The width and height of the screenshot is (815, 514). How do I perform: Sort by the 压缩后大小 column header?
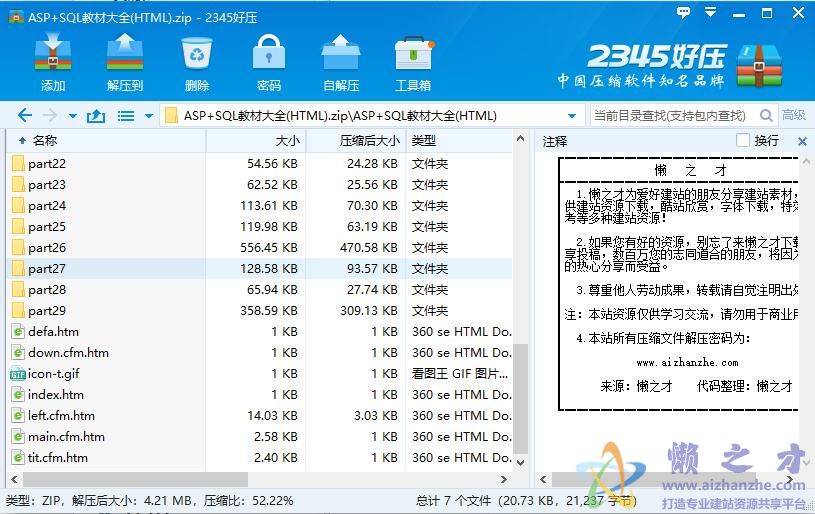[x=356, y=140]
